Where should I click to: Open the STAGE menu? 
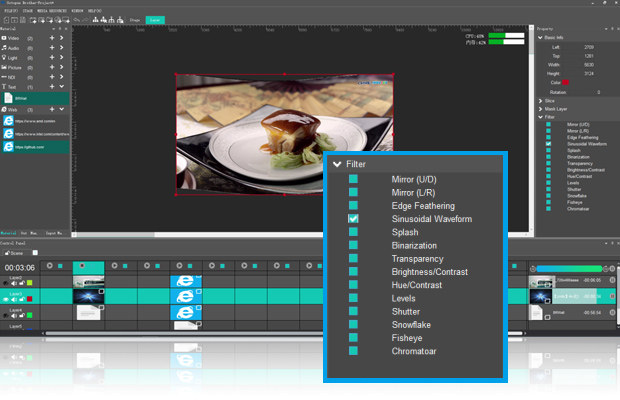[x=28, y=11]
